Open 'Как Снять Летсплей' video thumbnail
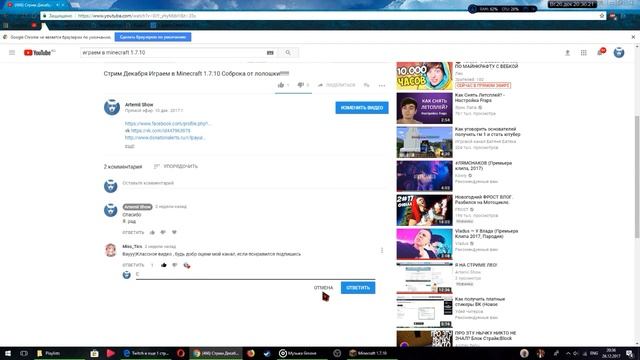This screenshot has width=640, height=360. 424,108
